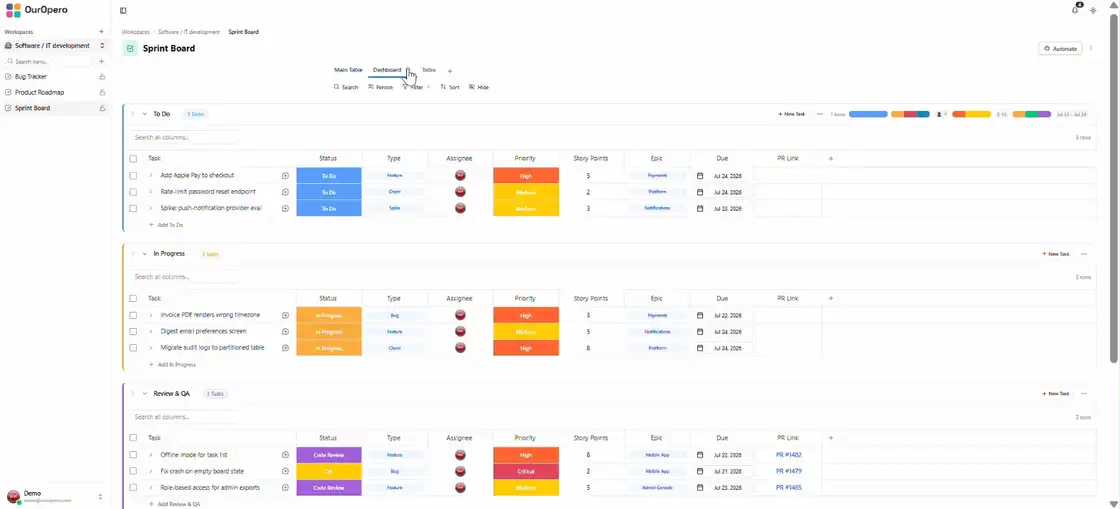Check the Role-based access for admin exports row

133,488
